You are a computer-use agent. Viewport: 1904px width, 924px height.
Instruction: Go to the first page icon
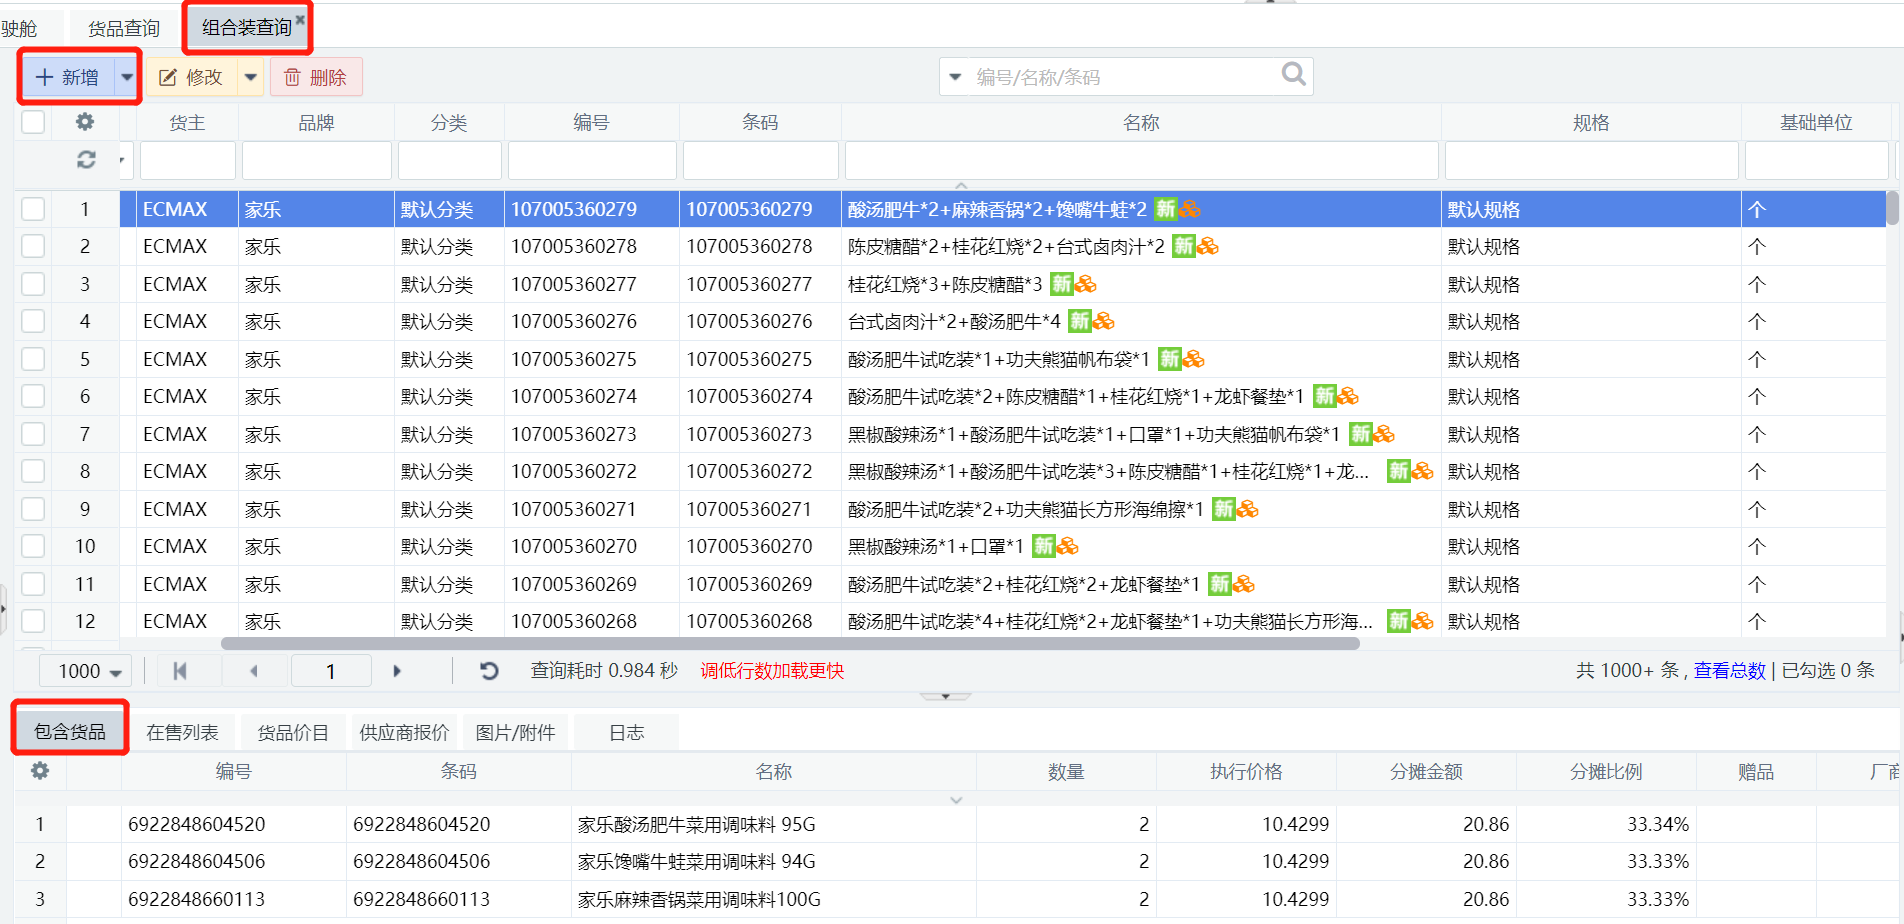(x=180, y=671)
